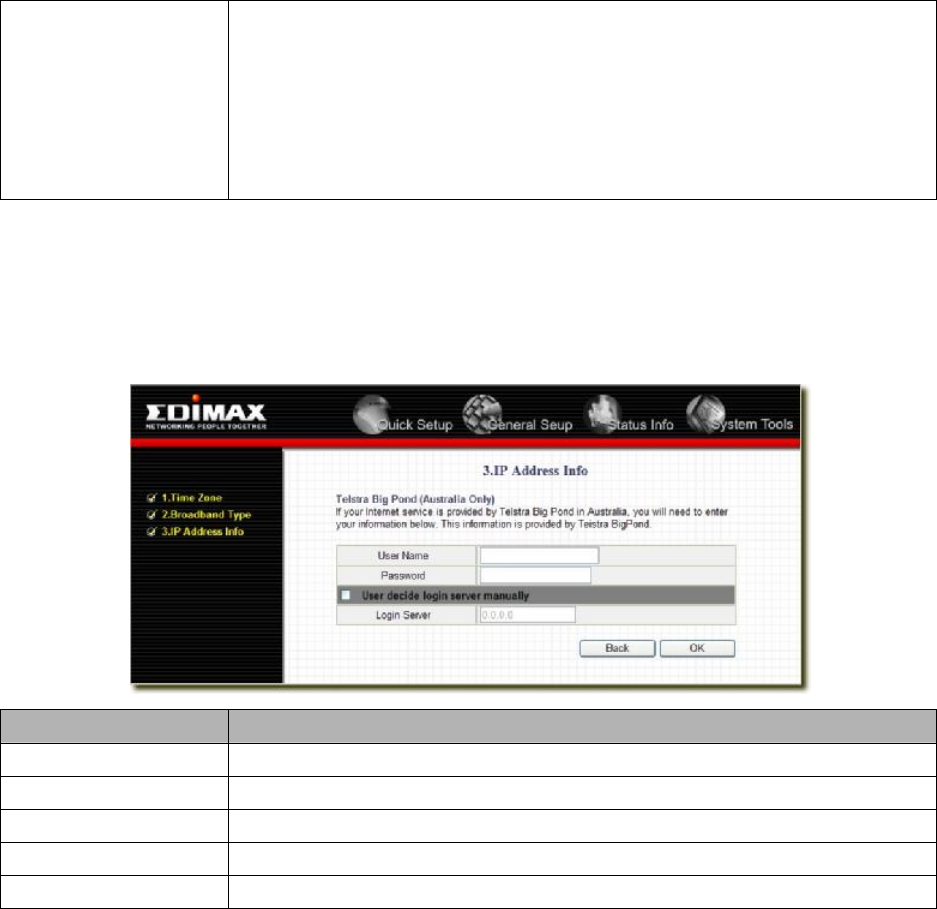Click the User Name label
This screenshot has height=909, width=937.
(x=403, y=556)
